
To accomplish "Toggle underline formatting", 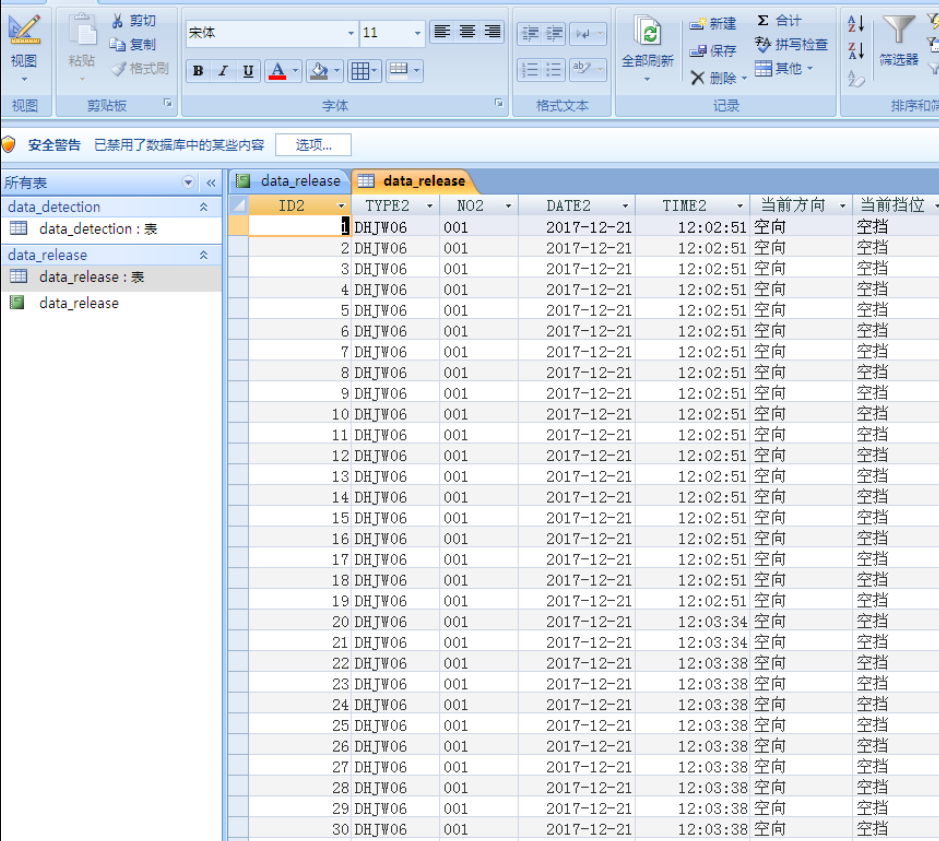I will tap(248, 71).
